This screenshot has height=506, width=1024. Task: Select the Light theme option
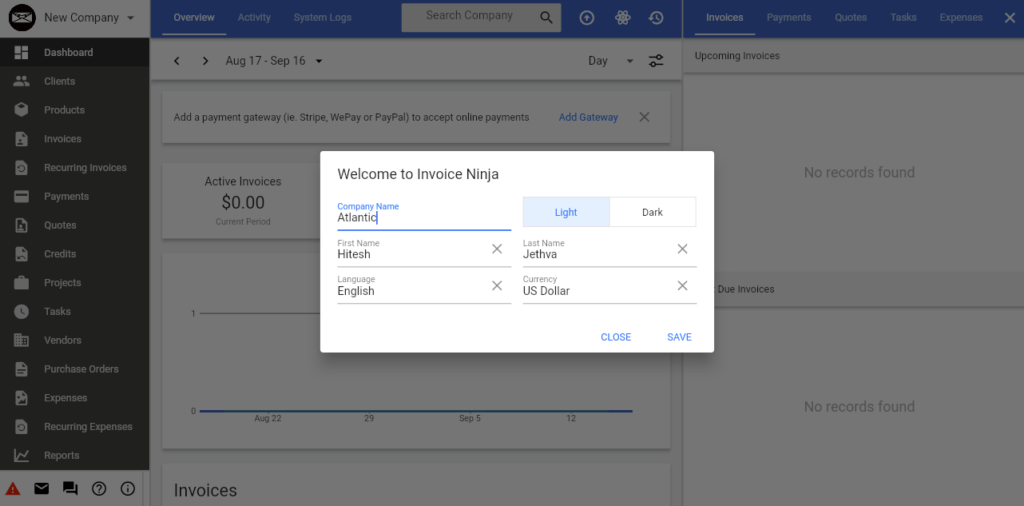pos(566,212)
